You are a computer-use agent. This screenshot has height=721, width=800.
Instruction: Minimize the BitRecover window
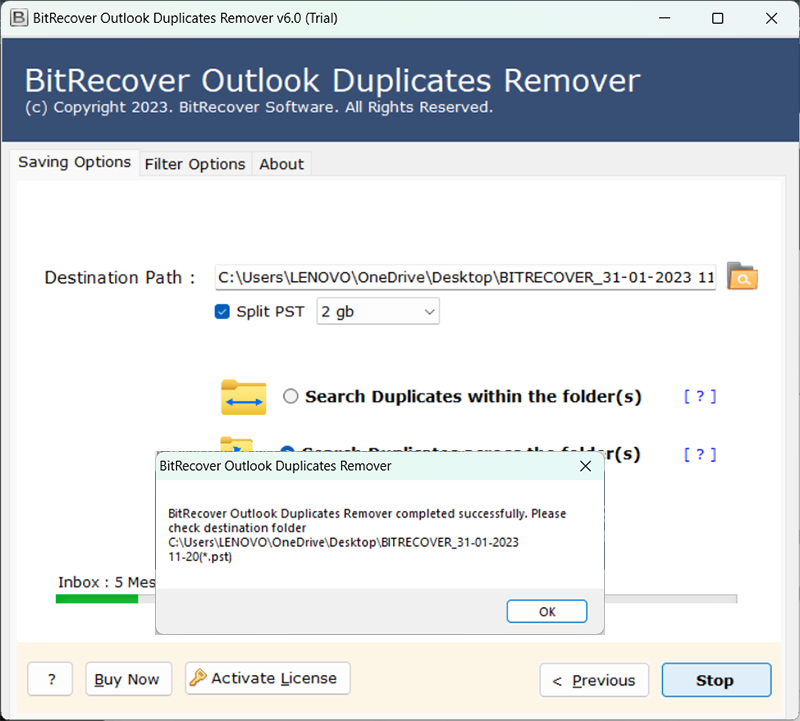click(x=664, y=18)
